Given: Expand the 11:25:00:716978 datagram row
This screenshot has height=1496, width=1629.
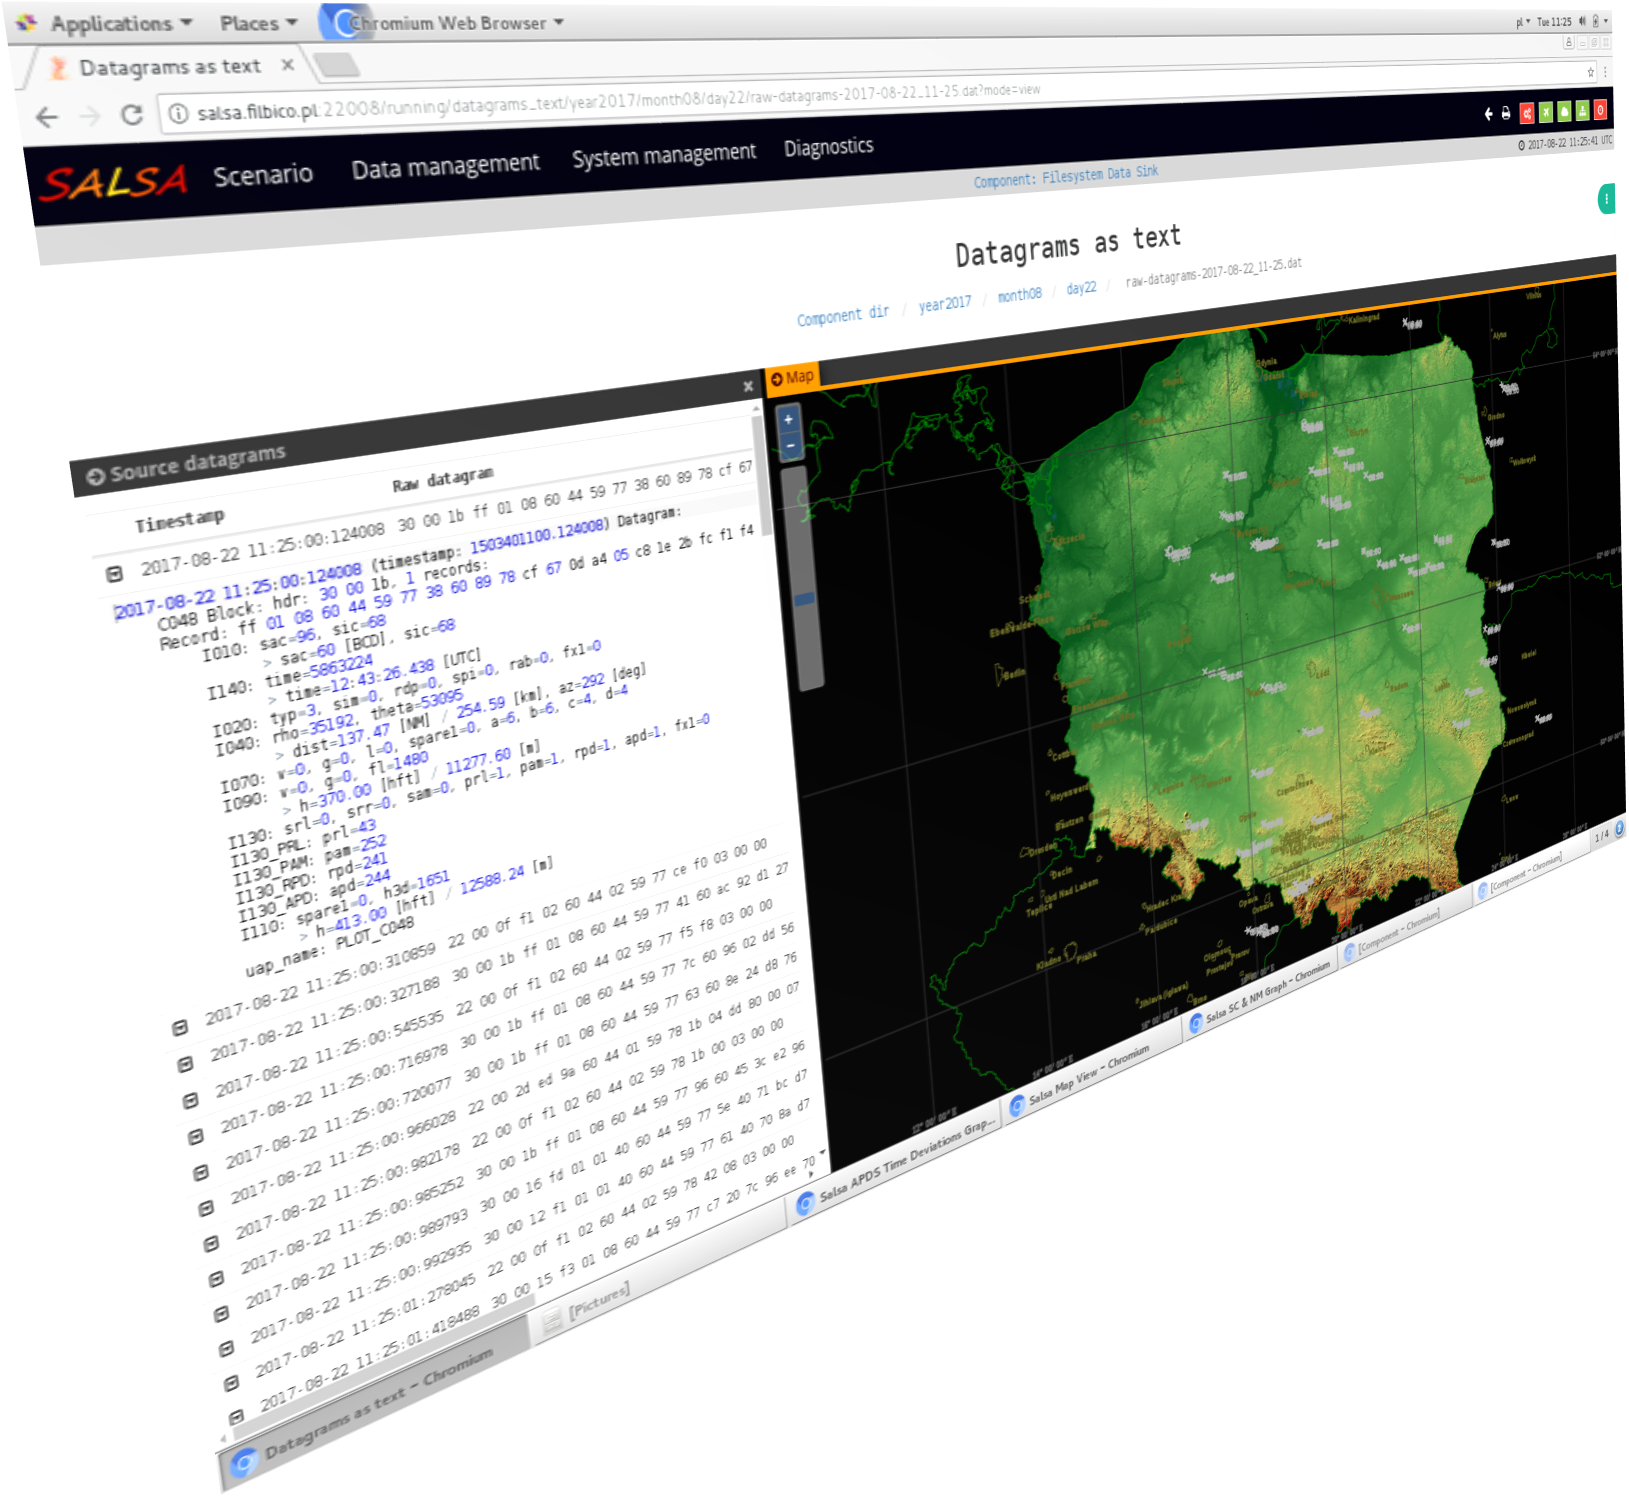Looking at the screenshot, I should click(196, 1136).
